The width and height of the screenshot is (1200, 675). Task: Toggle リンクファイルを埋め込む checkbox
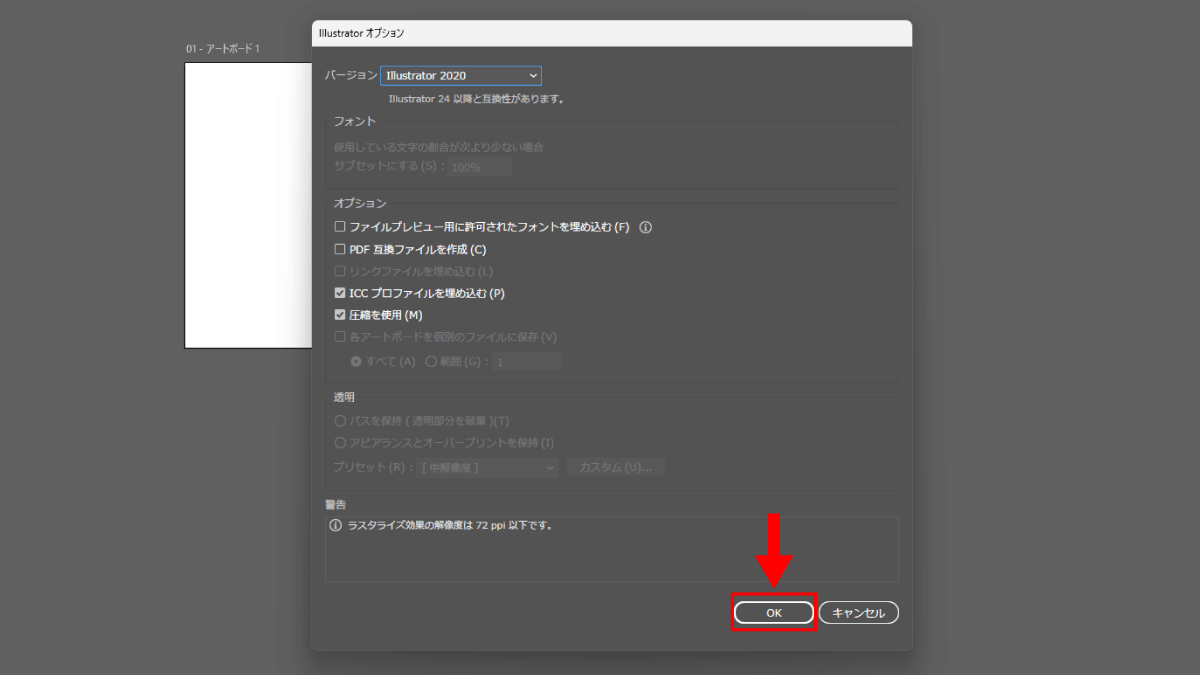pyautogui.click(x=340, y=271)
